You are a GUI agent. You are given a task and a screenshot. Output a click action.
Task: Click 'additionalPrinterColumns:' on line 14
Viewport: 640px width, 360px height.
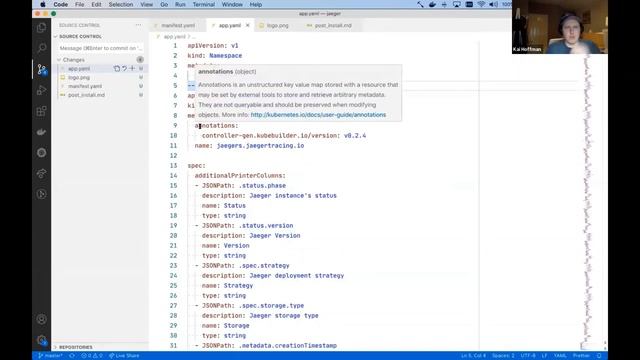(240, 176)
